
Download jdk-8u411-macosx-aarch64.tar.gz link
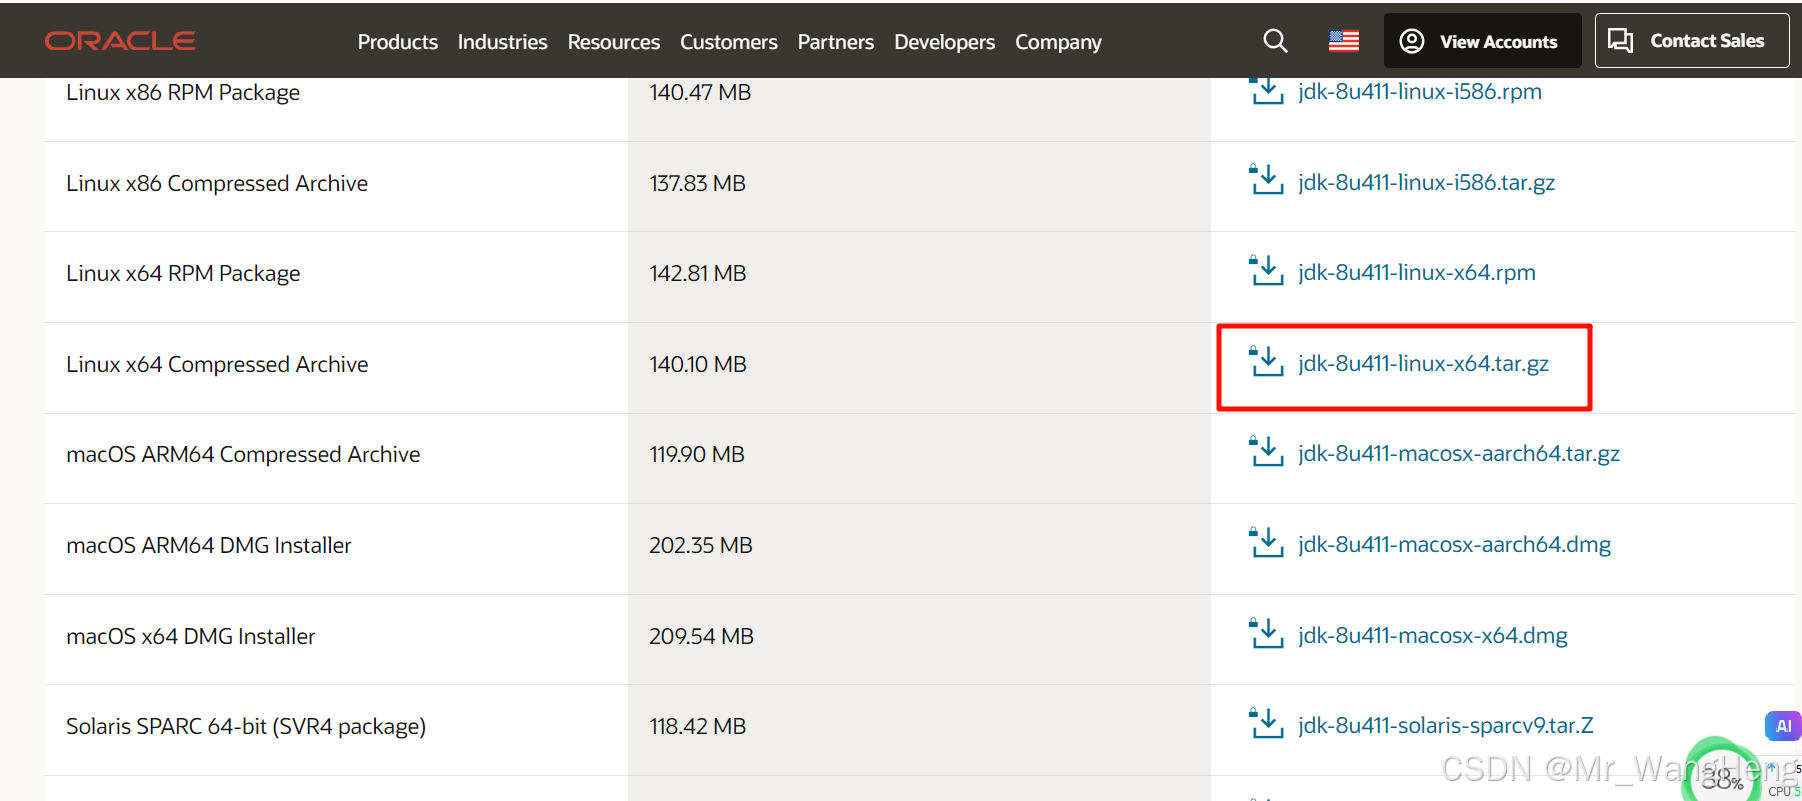[x=1459, y=454]
